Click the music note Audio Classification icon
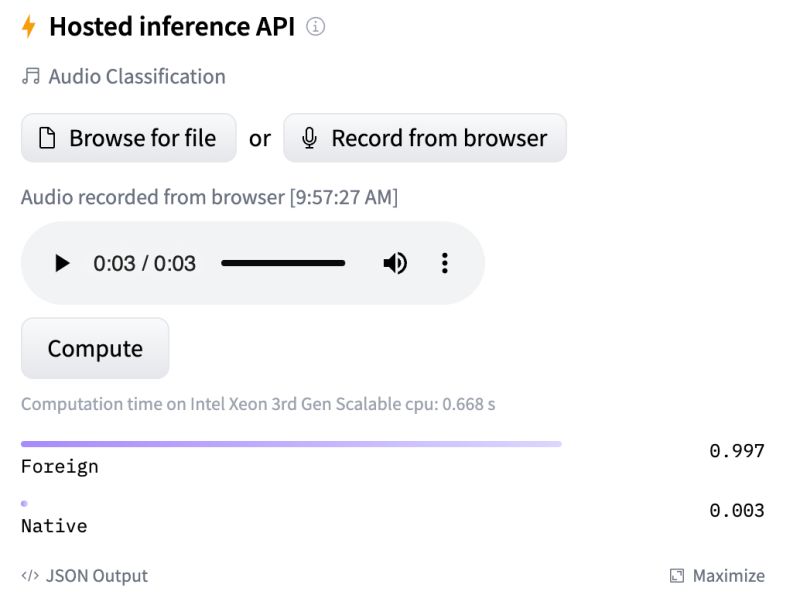 pos(31,77)
